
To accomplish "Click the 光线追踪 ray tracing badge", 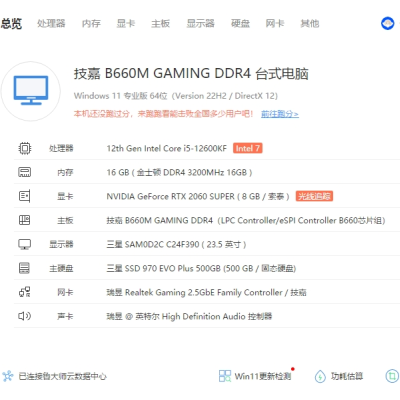I will click(314, 196).
